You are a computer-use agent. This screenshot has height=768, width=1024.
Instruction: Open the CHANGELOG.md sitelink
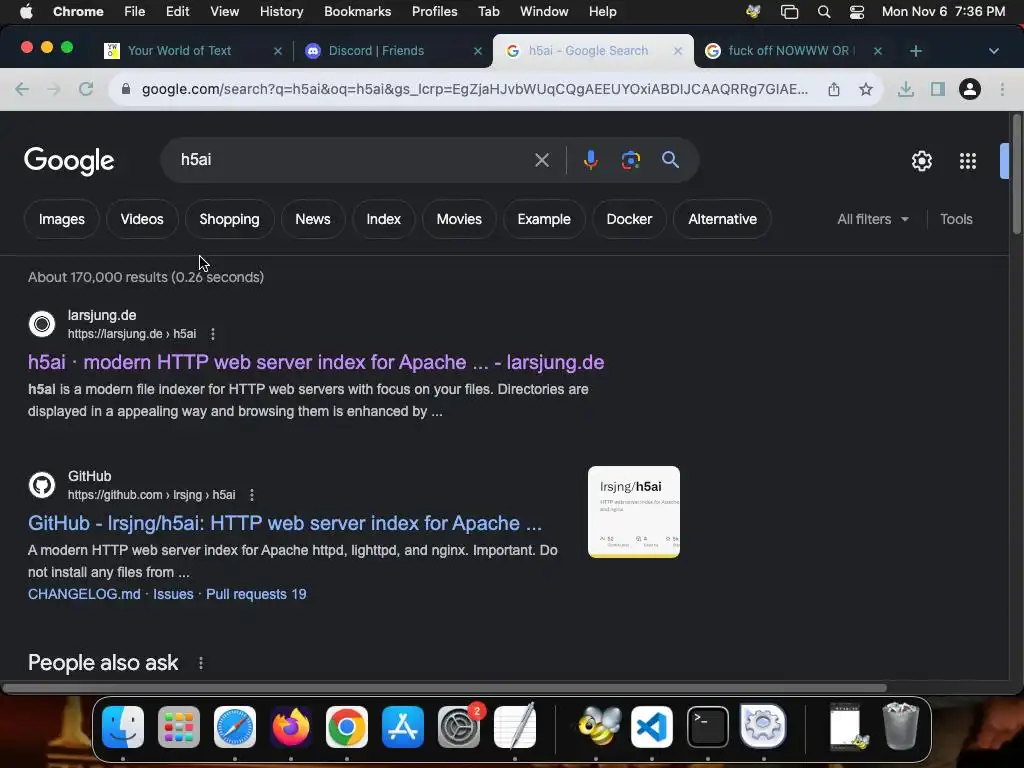pos(84,594)
